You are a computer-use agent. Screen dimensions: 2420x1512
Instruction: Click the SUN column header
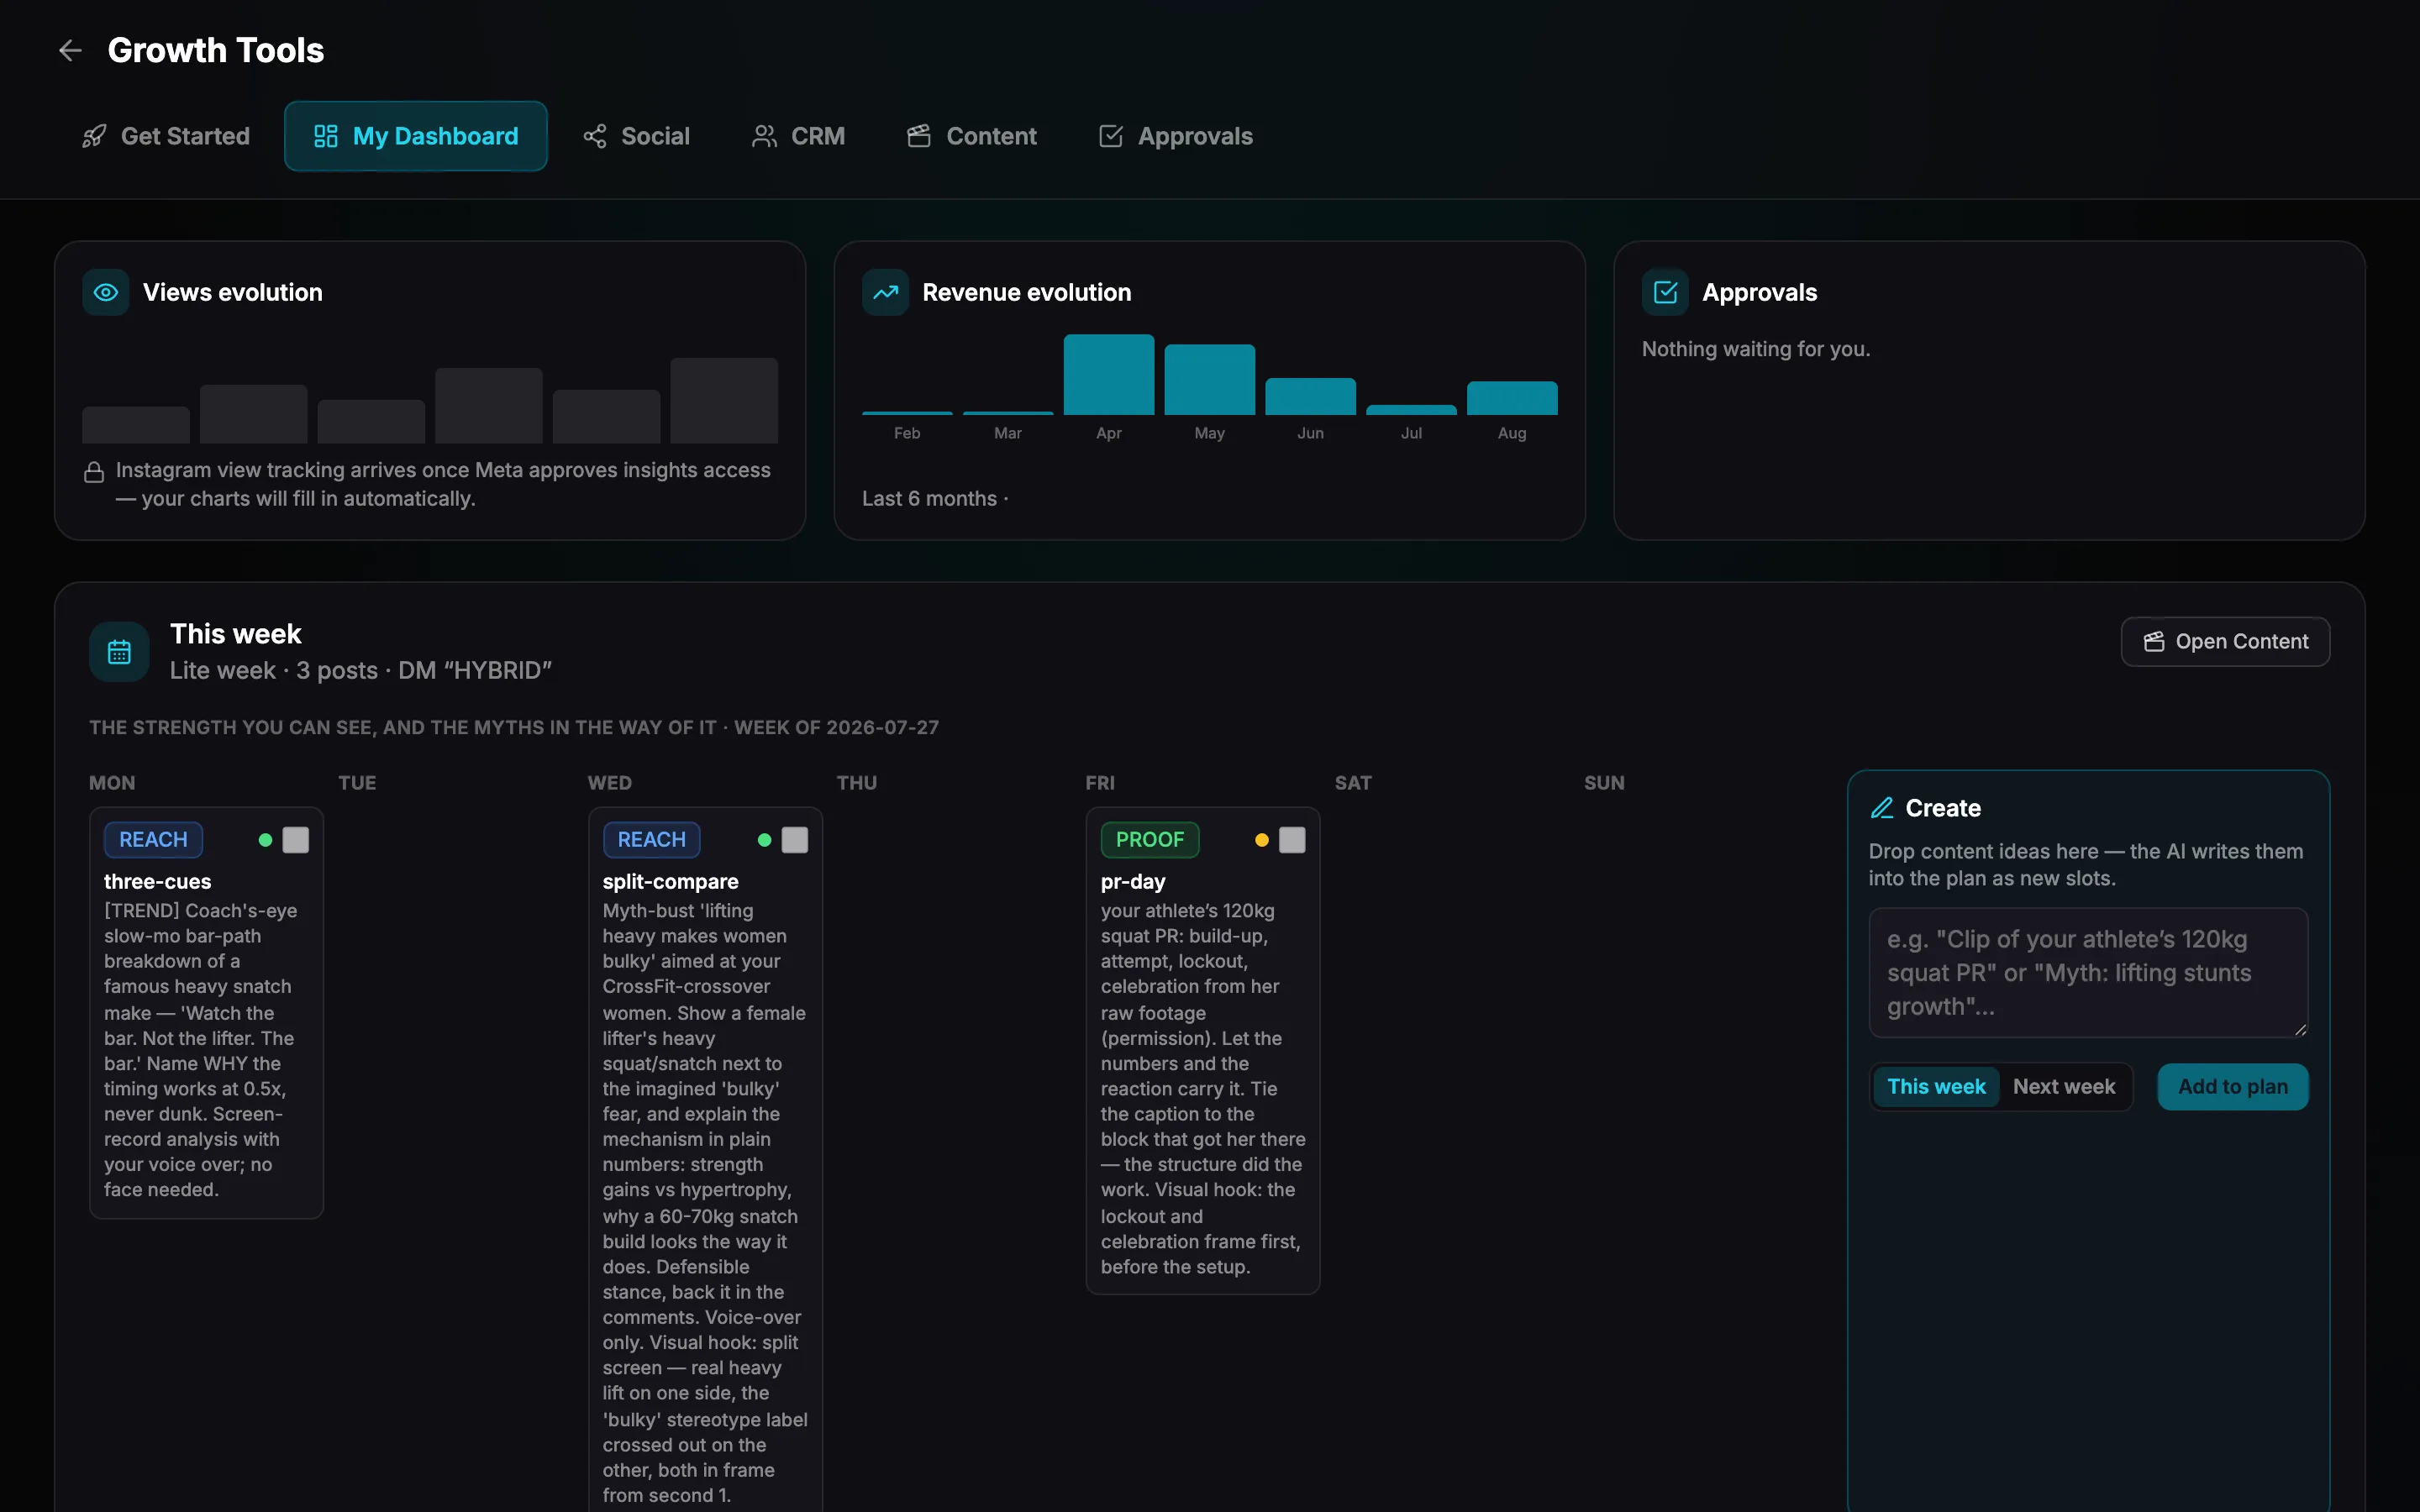1604,783
